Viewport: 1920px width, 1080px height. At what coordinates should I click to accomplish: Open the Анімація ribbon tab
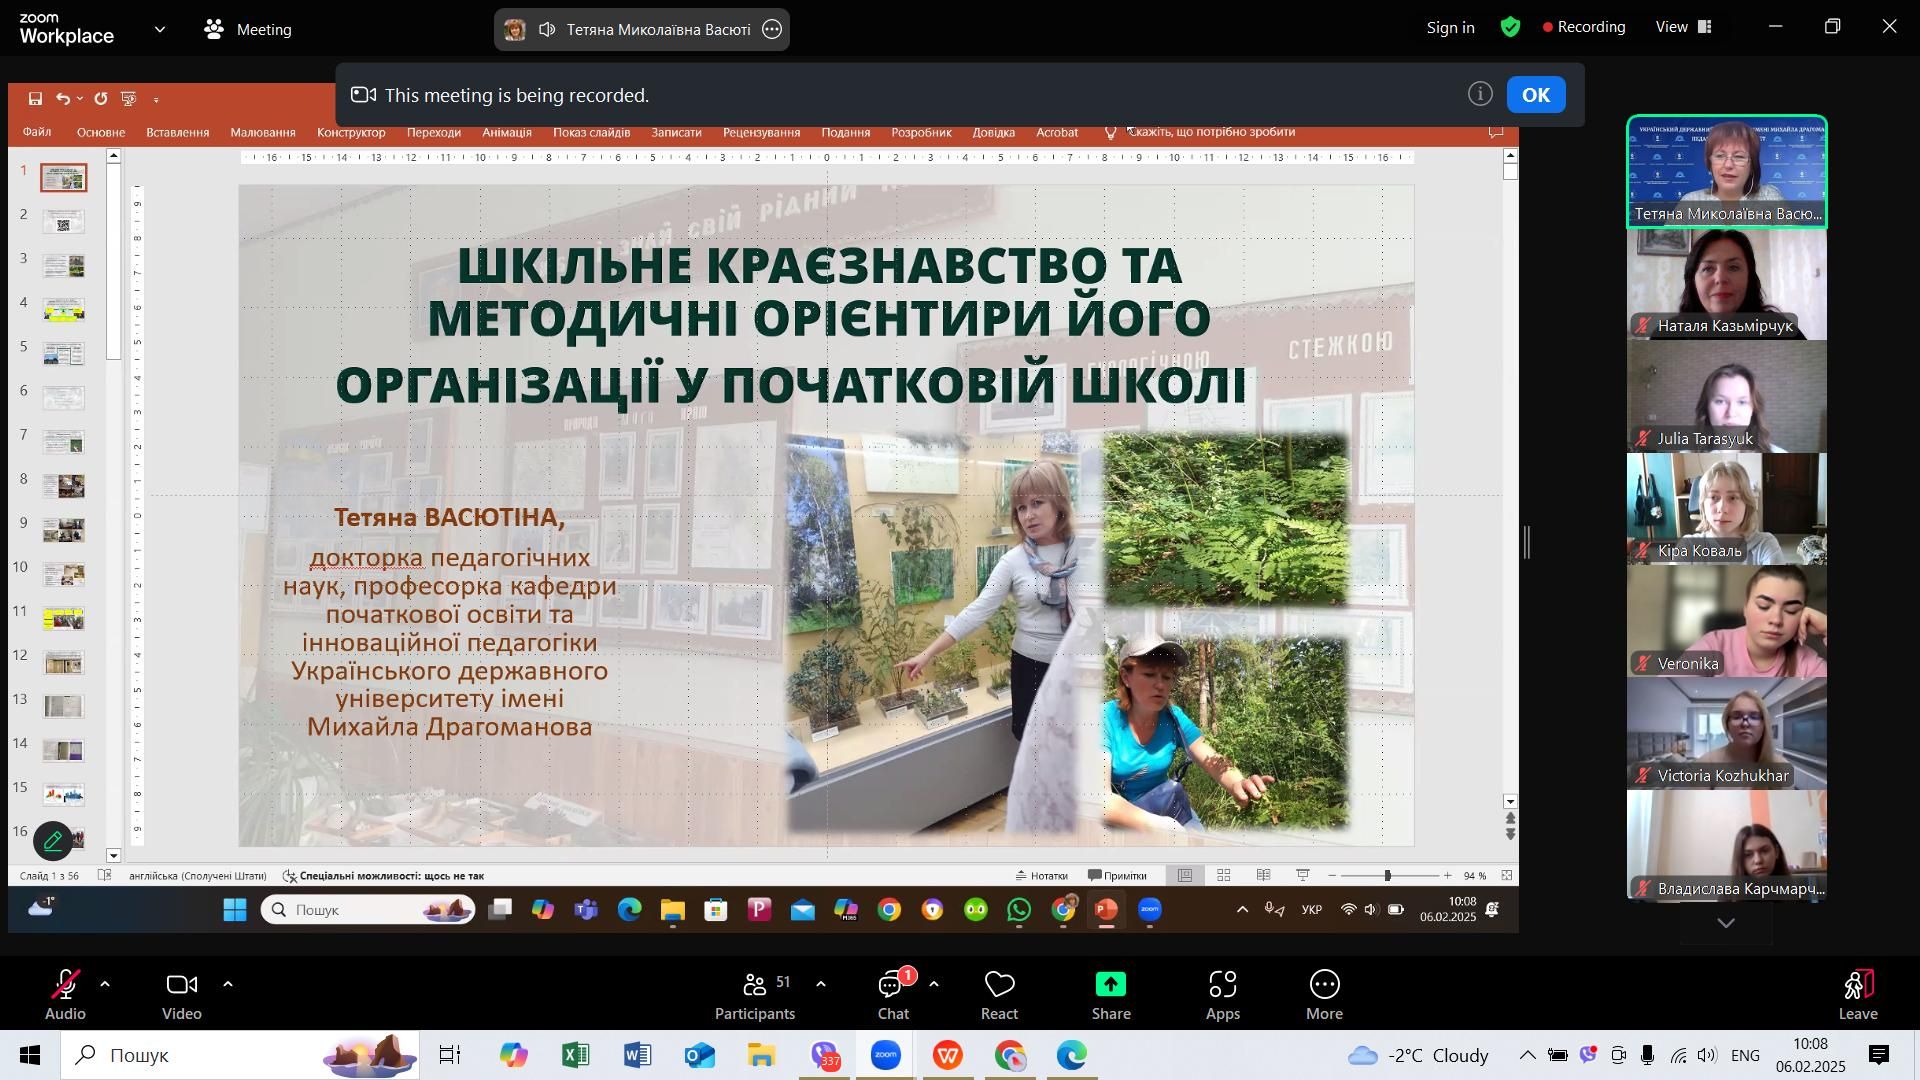(507, 133)
